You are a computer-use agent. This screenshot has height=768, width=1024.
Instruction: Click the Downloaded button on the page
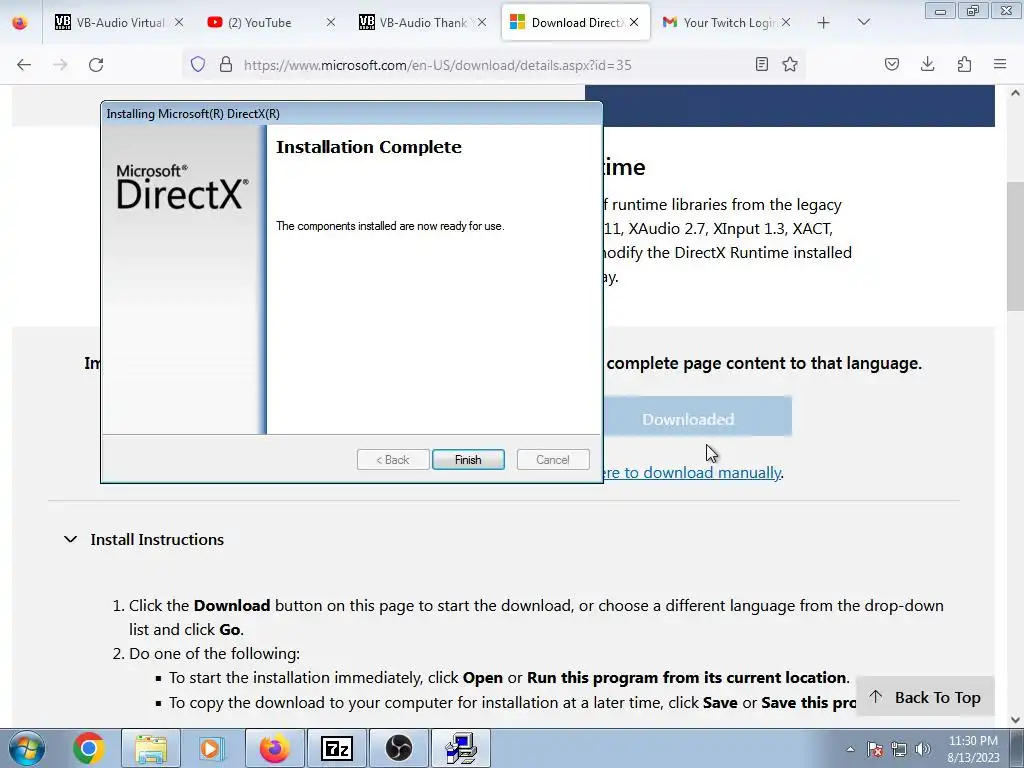click(697, 419)
